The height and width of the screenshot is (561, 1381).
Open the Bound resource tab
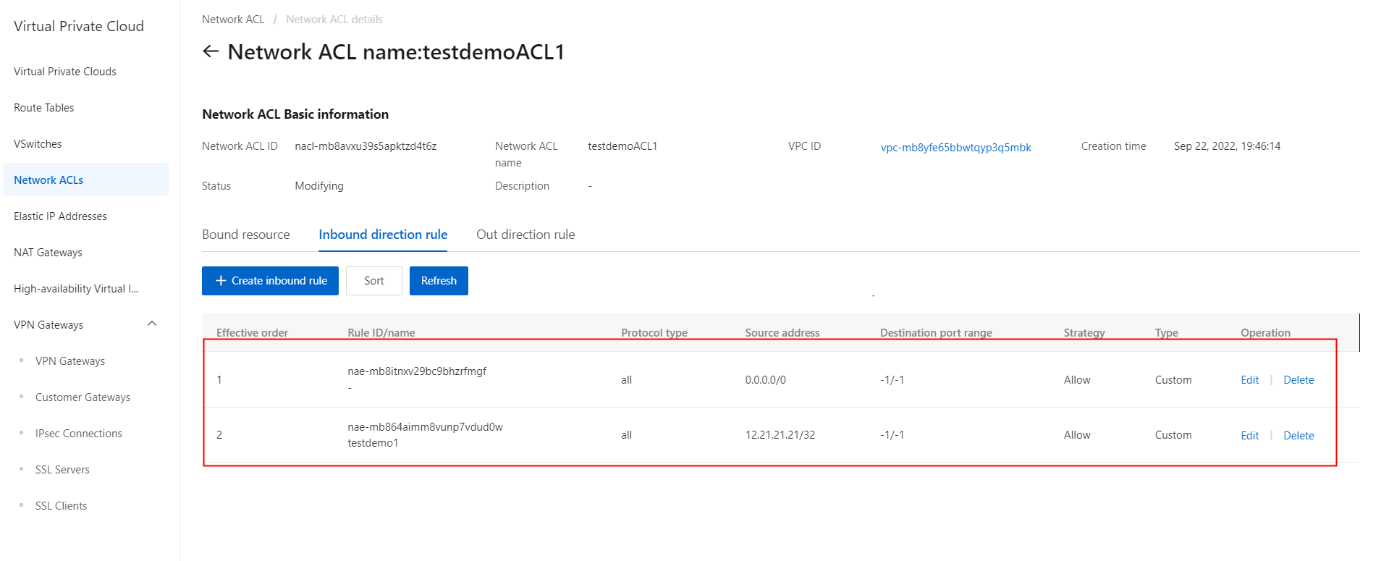tap(246, 235)
